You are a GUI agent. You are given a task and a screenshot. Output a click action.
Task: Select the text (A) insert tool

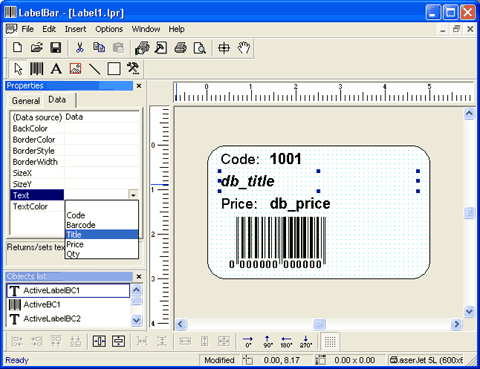coord(56,69)
